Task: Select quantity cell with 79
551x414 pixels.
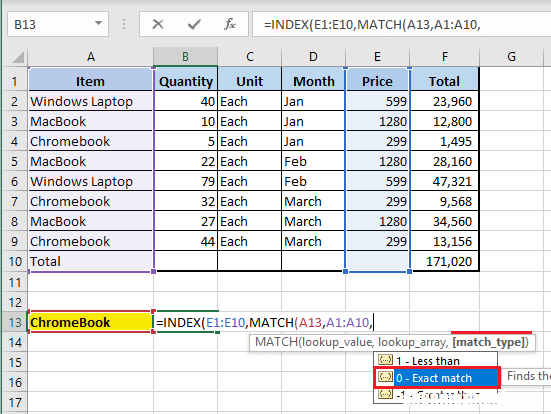Action: pyautogui.click(x=186, y=181)
